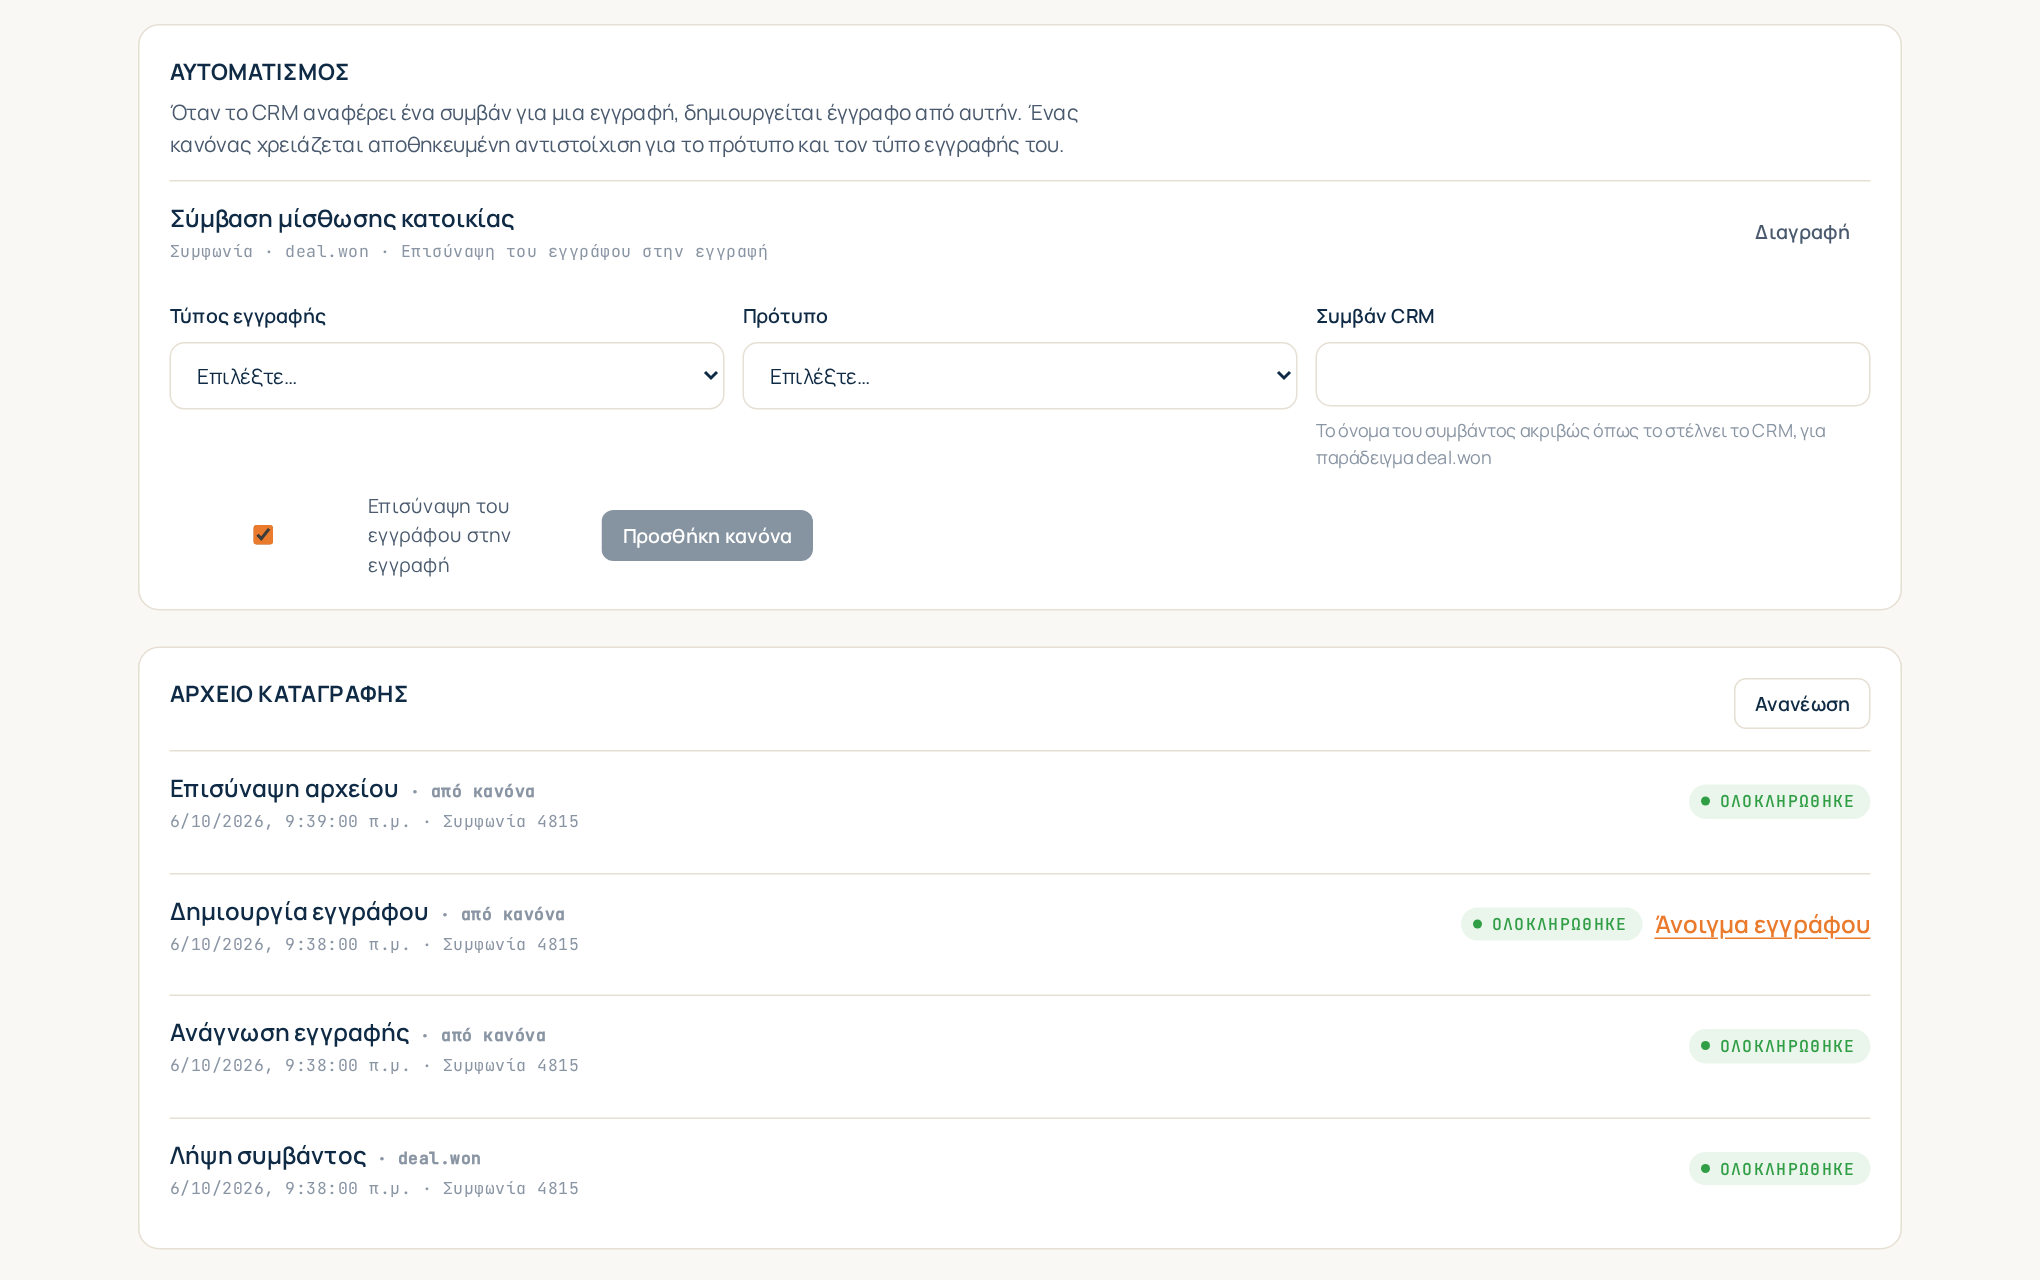Viewport: 2040px width, 1280px height.
Task: Click Διαγραφή for the rental contract rule
Action: tap(1802, 232)
